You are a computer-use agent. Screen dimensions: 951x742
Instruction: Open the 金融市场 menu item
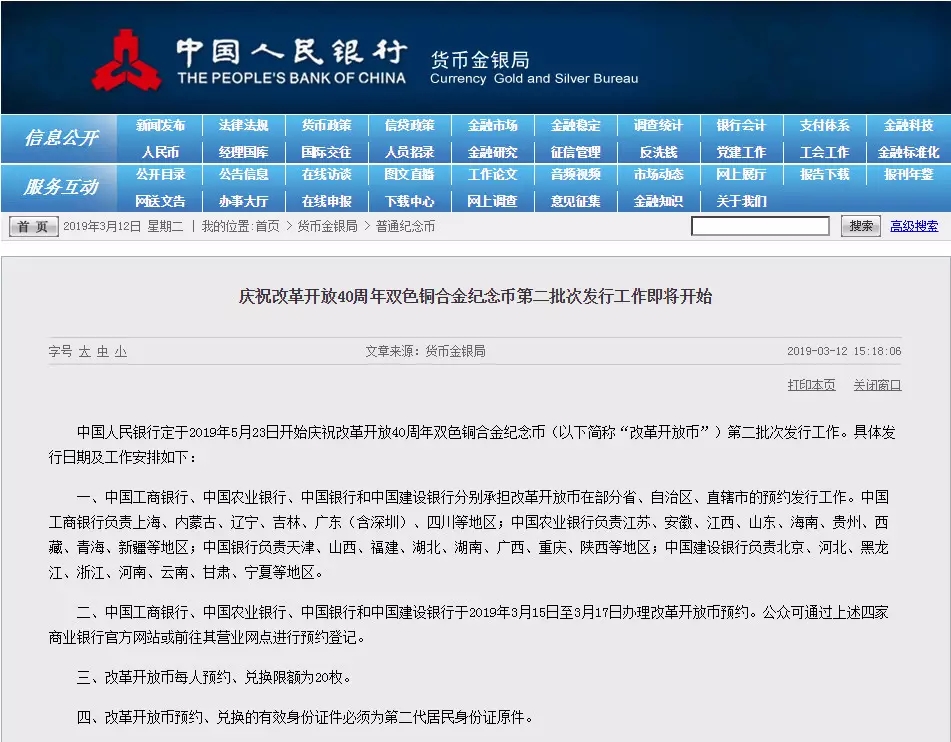(492, 126)
